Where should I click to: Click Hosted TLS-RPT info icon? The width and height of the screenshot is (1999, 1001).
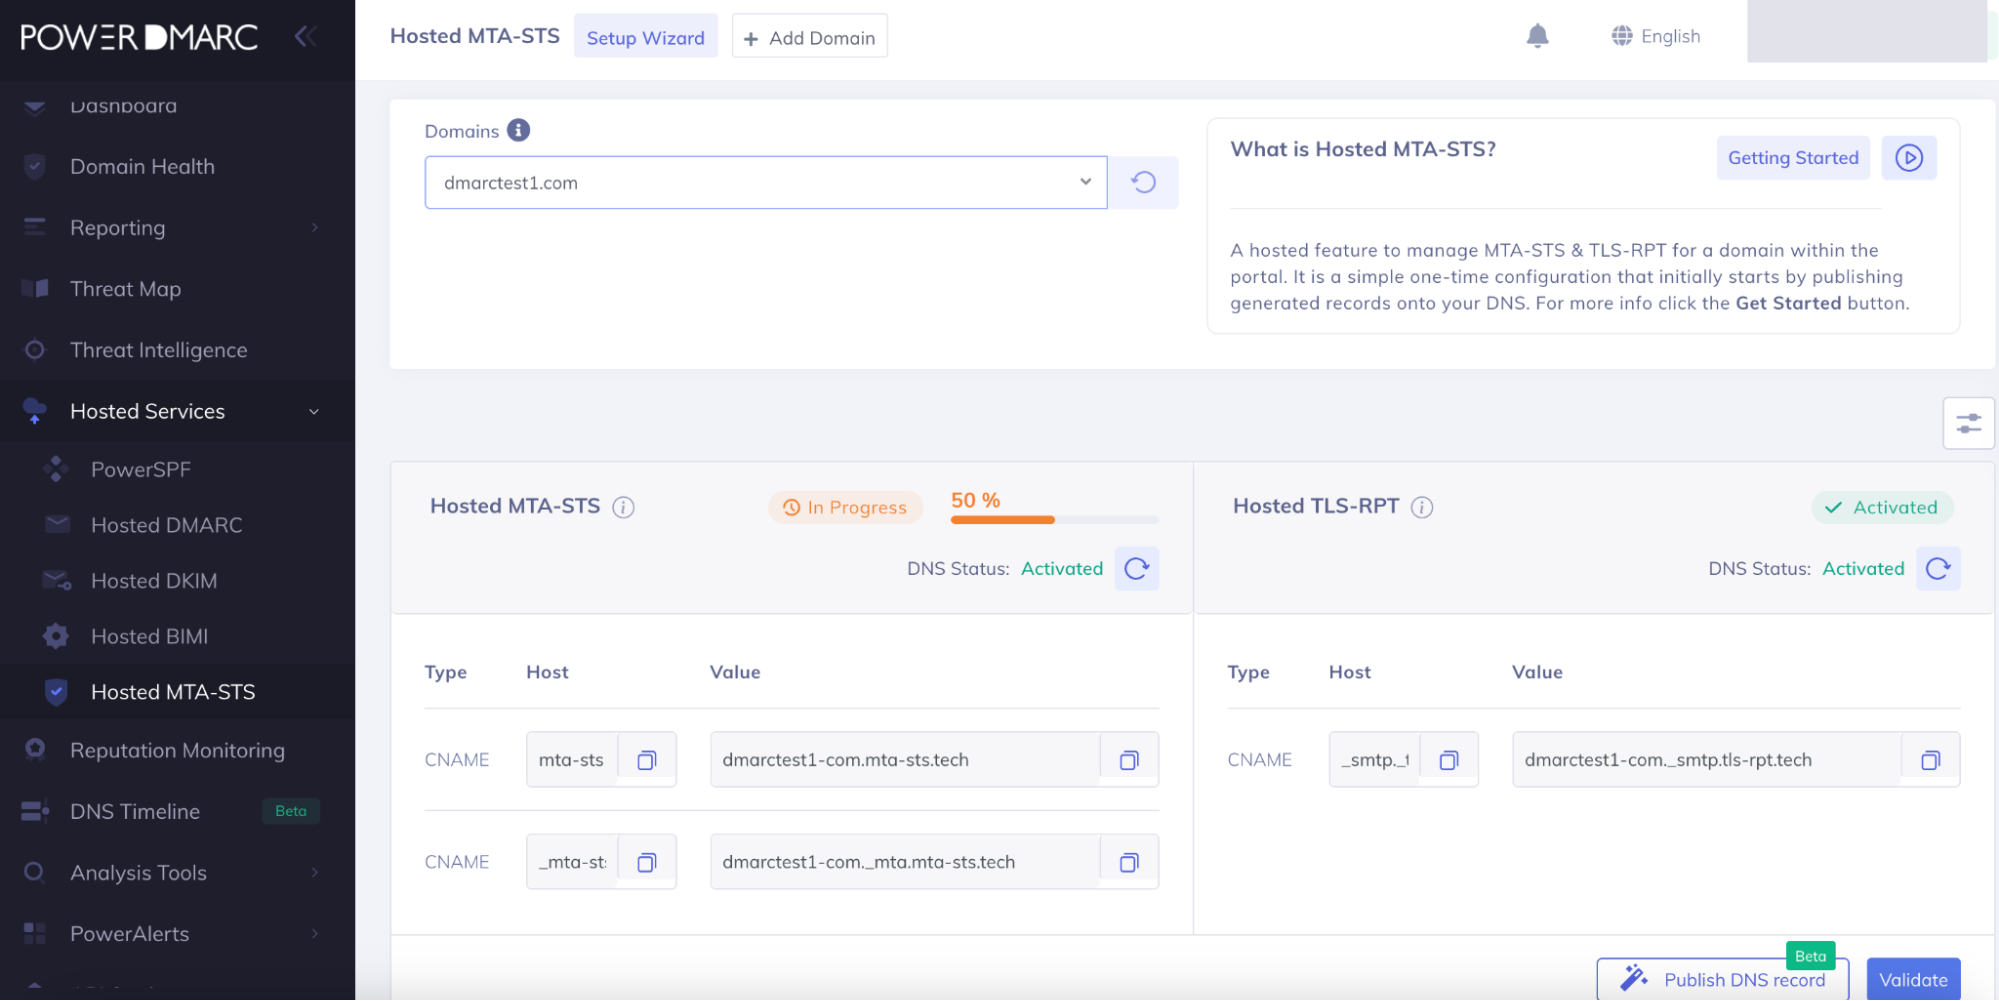pyautogui.click(x=1422, y=507)
